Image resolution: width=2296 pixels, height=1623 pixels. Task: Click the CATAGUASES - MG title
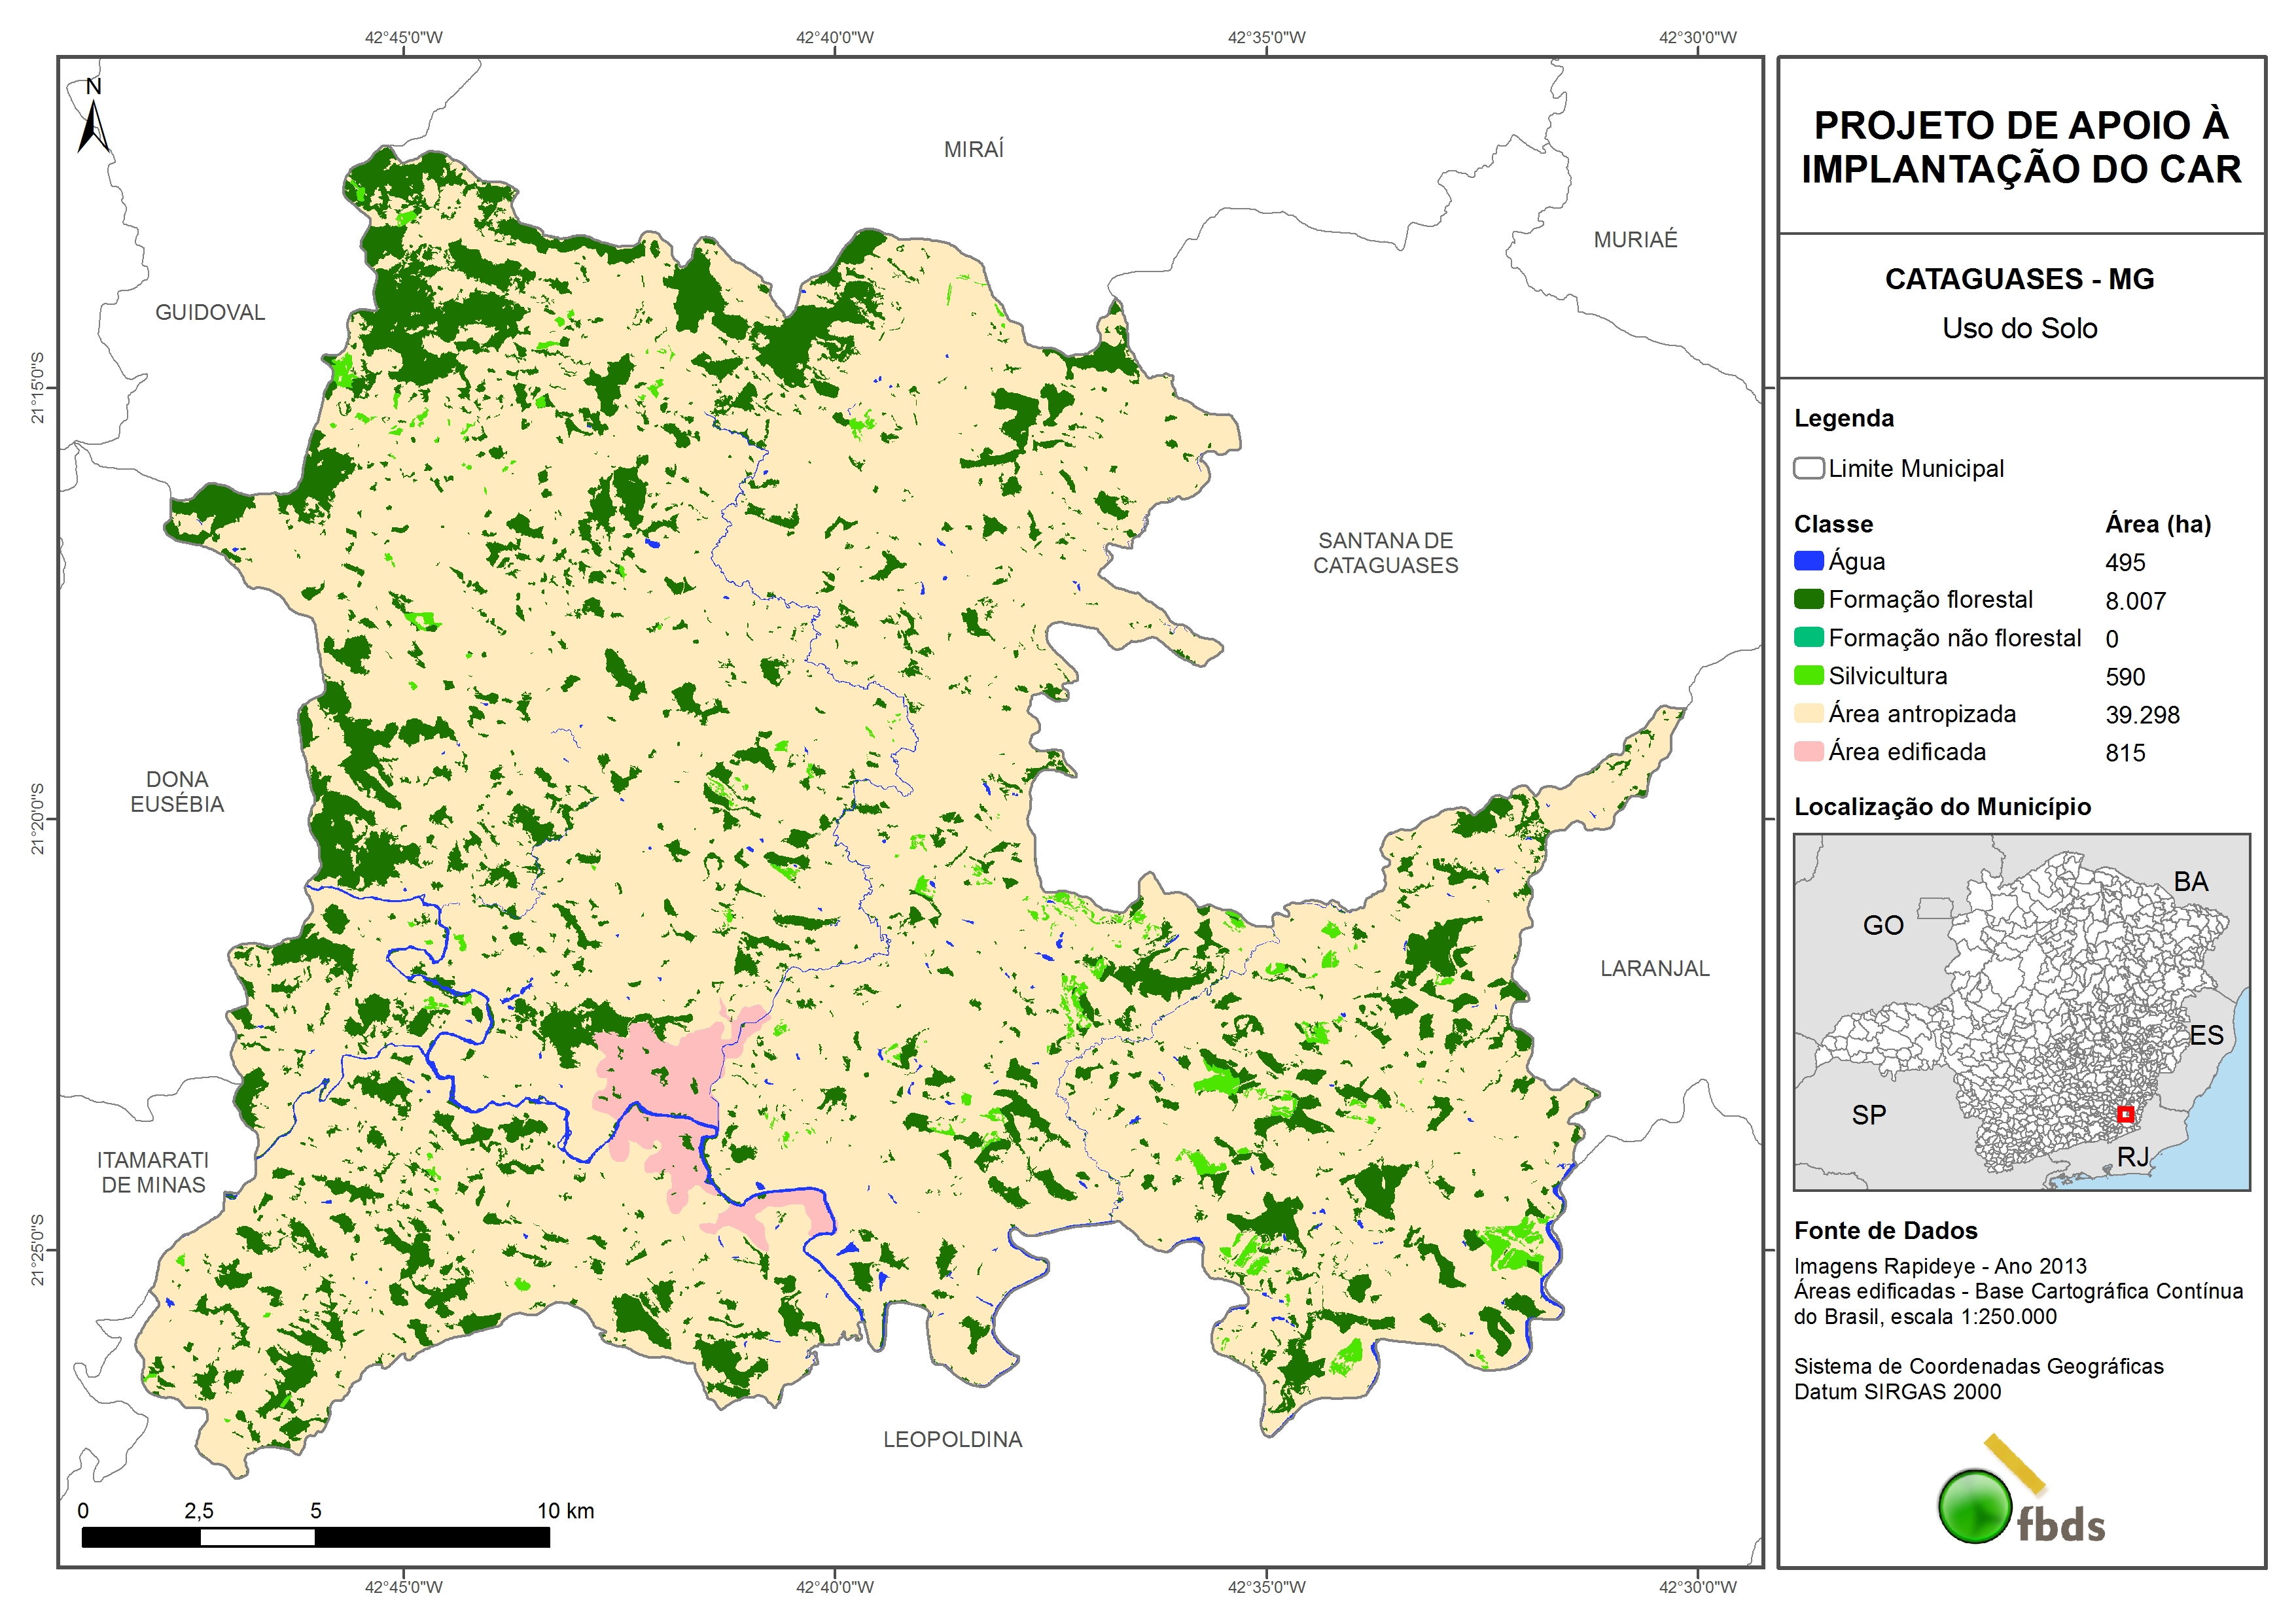point(2019,279)
